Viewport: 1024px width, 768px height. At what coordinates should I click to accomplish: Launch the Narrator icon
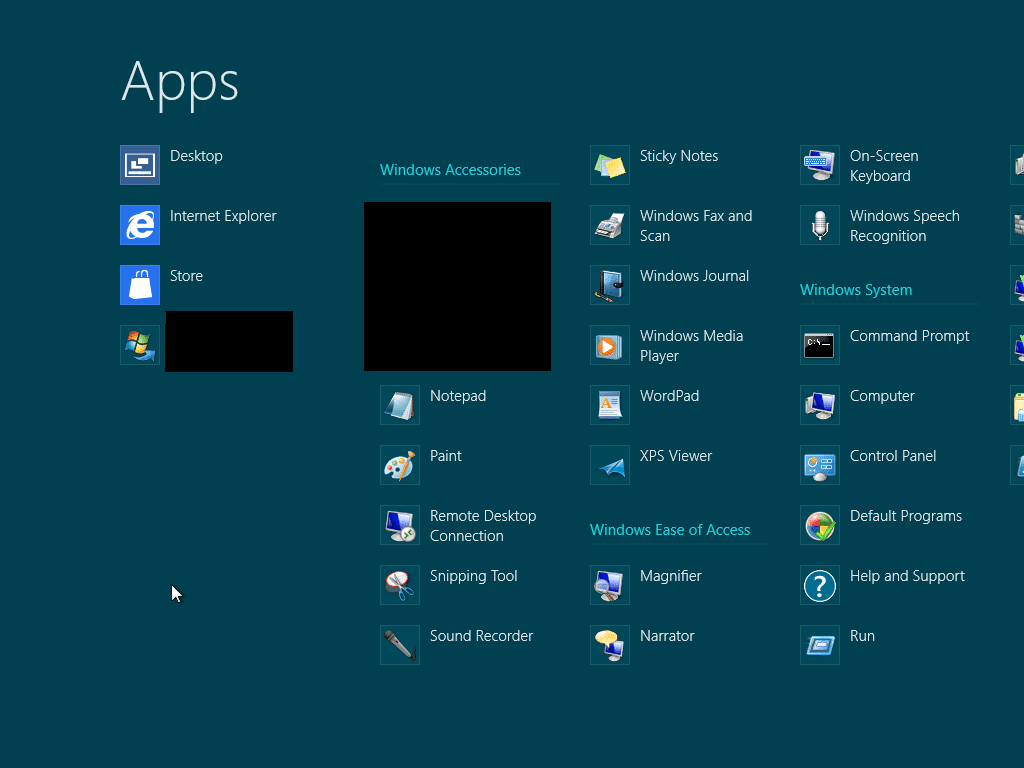(610, 645)
